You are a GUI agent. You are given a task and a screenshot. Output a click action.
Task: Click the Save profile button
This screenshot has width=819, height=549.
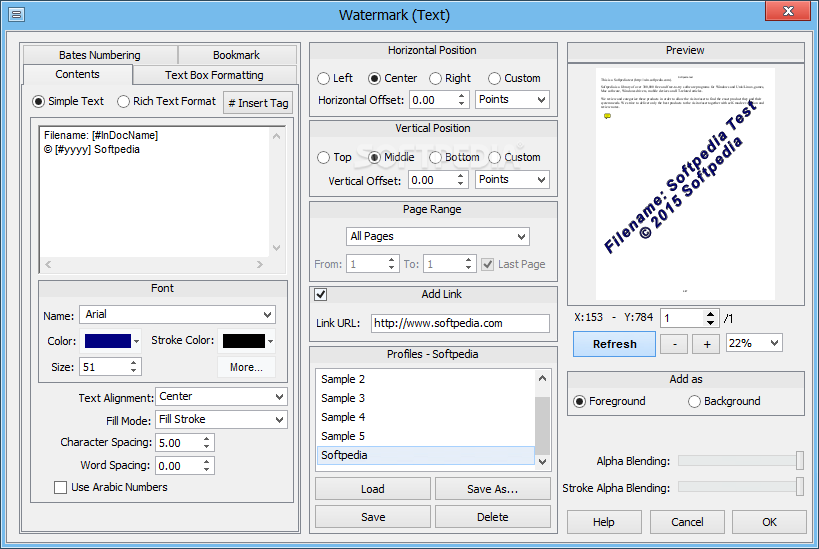pyautogui.click(x=373, y=517)
